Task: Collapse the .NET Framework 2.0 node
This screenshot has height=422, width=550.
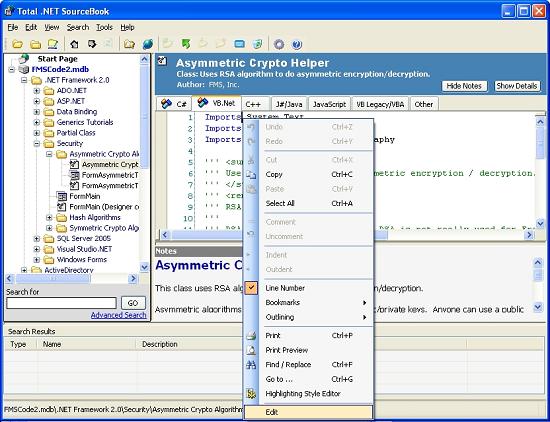Action: [24, 80]
